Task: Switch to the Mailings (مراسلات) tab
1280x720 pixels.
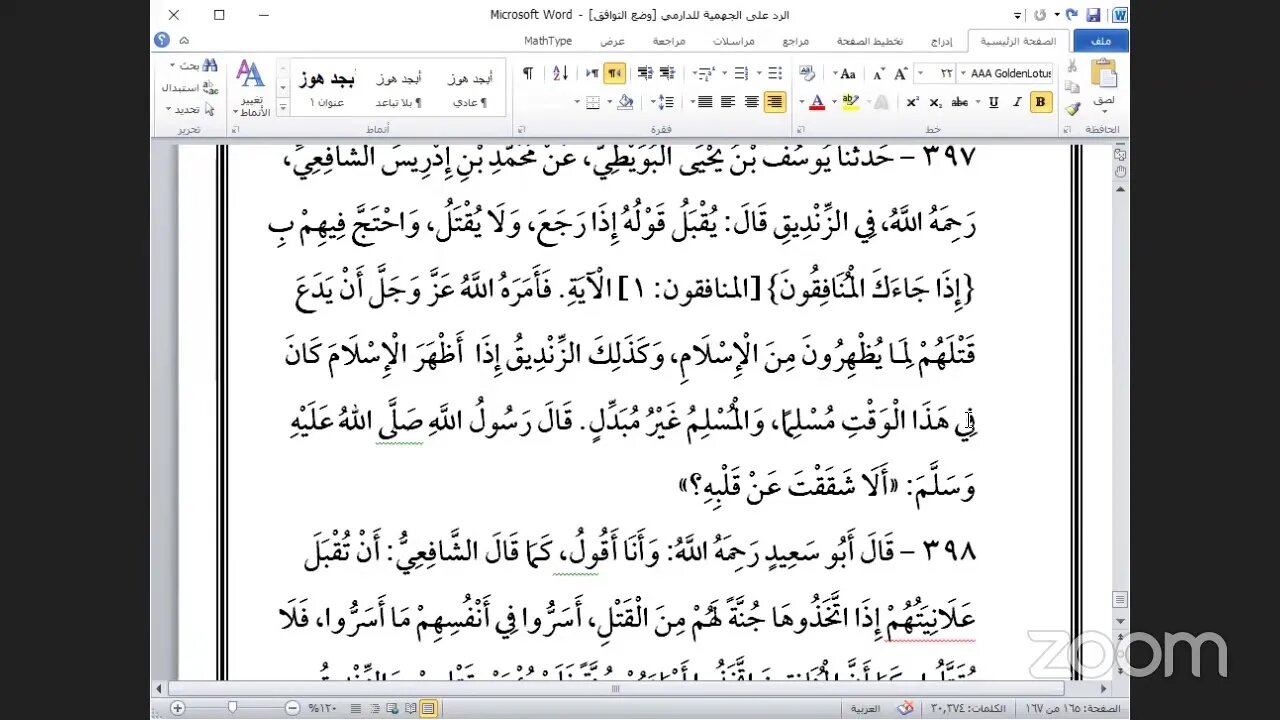Action: point(733,41)
